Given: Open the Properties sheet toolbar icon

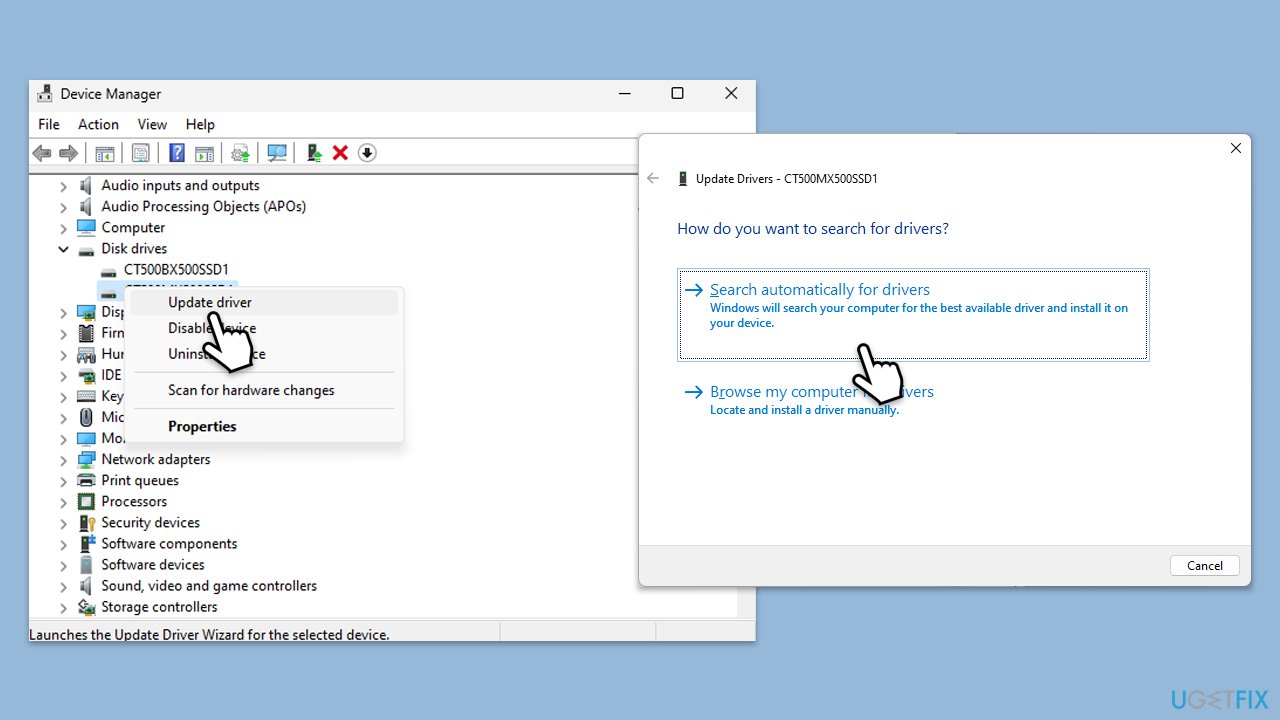Looking at the screenshot, I should (x=141, y=153).
